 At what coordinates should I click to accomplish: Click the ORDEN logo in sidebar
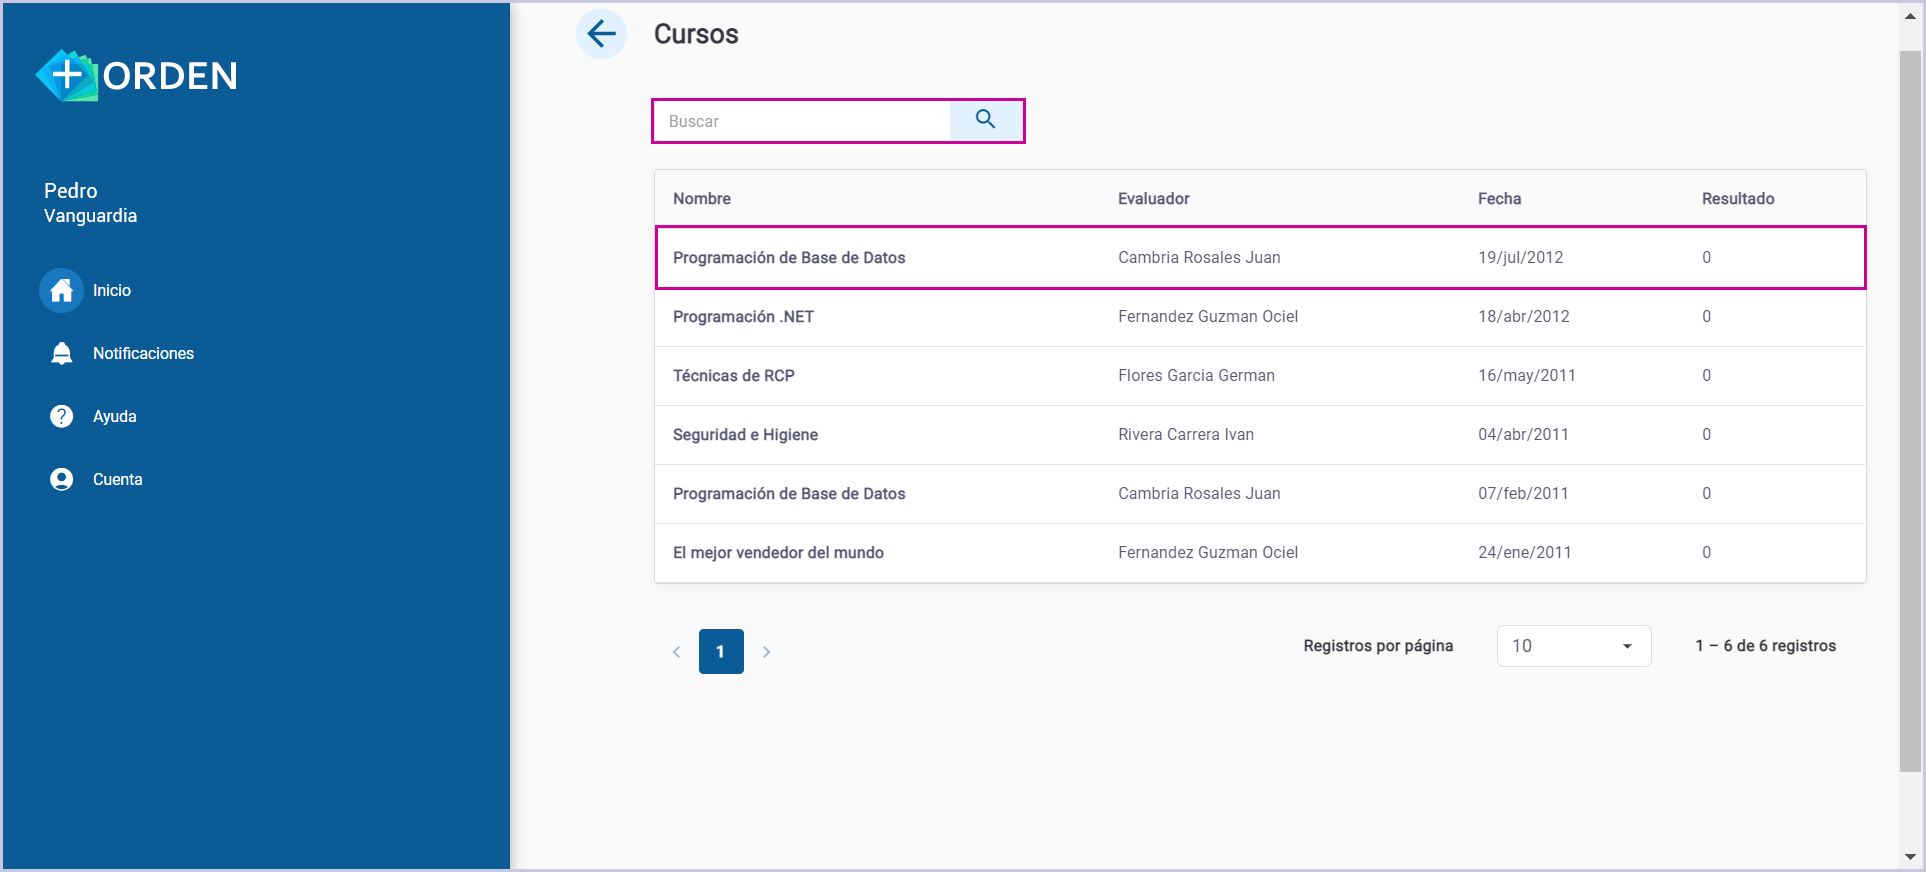137,75
